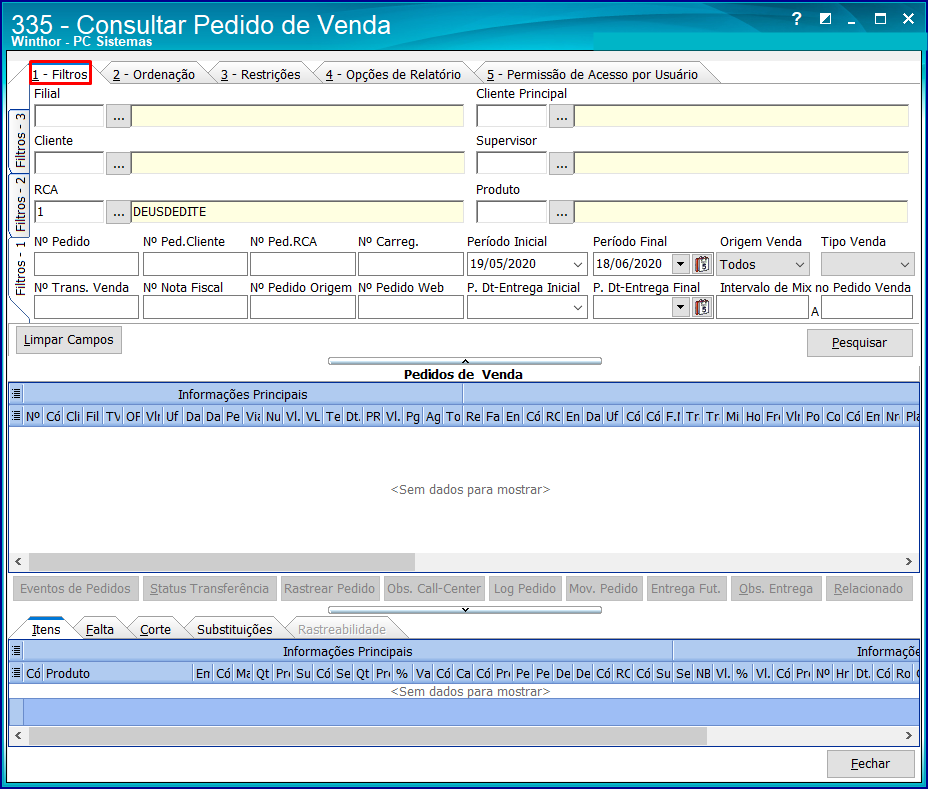Switch to the 1 - Filtros tab

60,74
